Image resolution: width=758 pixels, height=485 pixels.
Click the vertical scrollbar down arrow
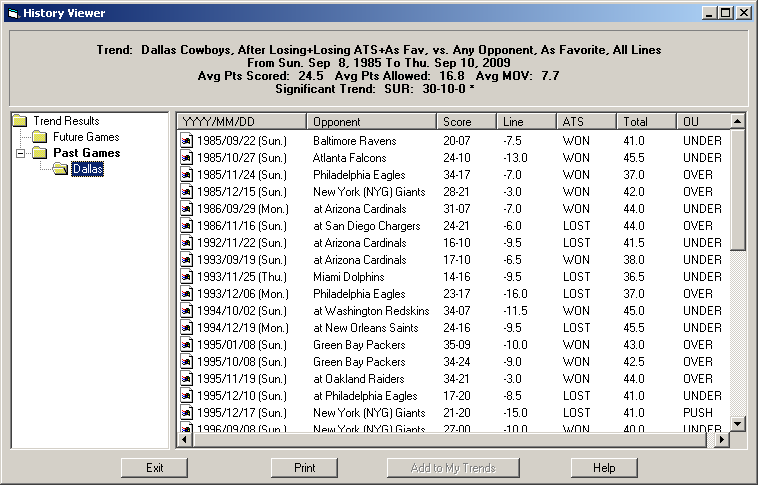[737, 424]
